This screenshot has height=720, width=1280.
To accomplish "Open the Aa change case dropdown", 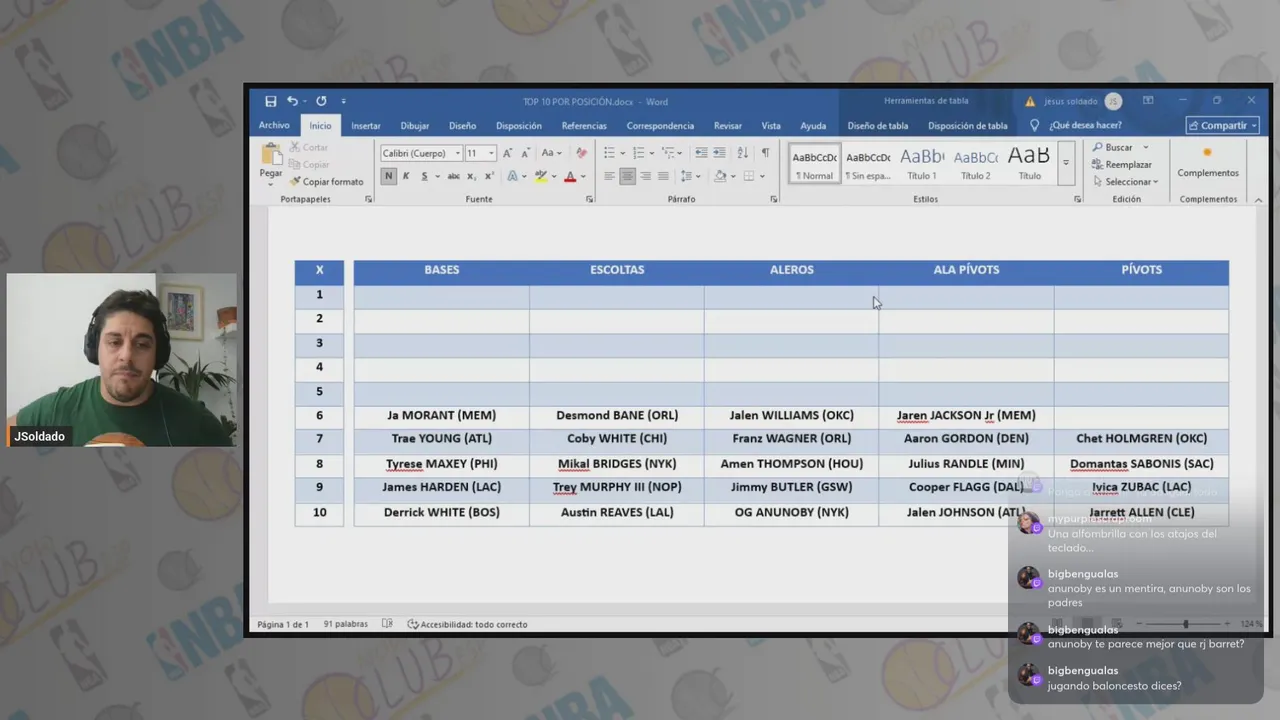I will [x=551, y=153].
